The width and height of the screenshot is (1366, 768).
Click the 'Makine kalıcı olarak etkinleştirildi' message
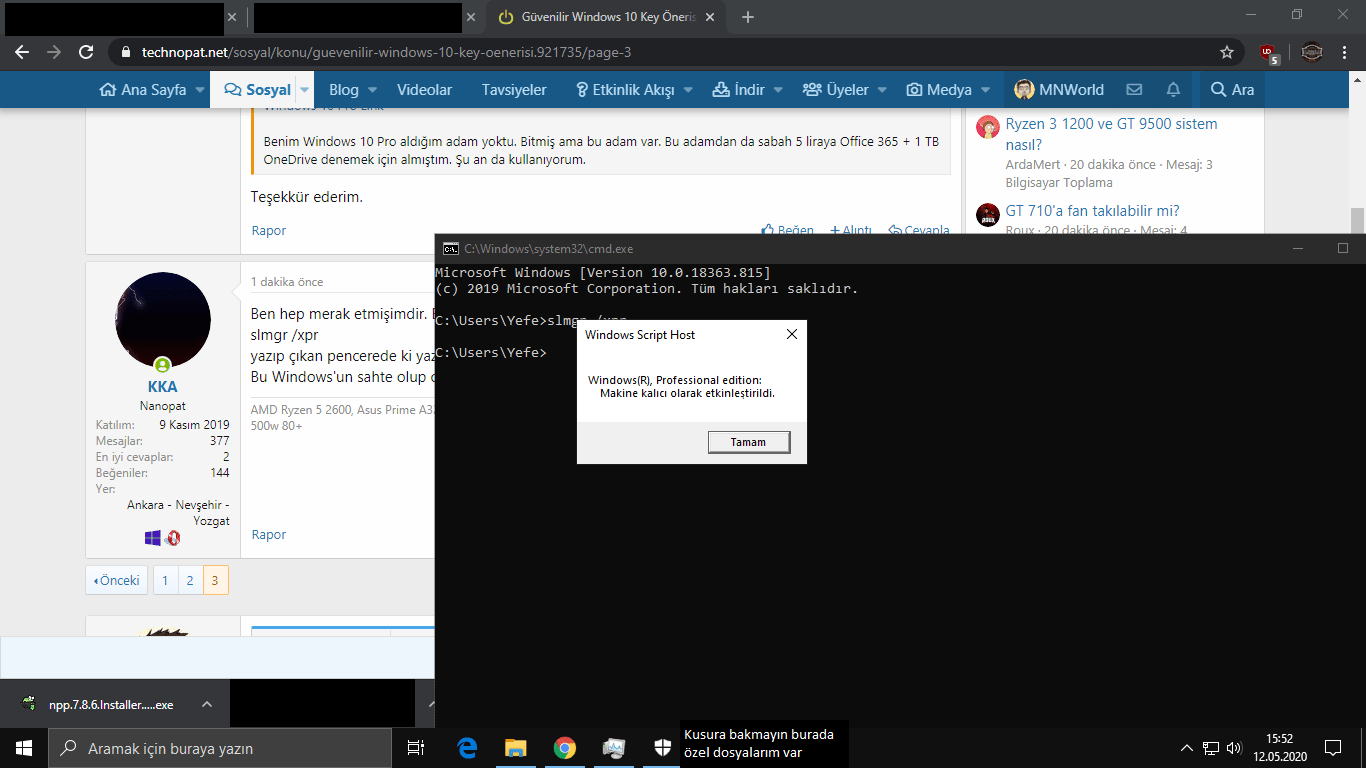click(x=687, y=393)
